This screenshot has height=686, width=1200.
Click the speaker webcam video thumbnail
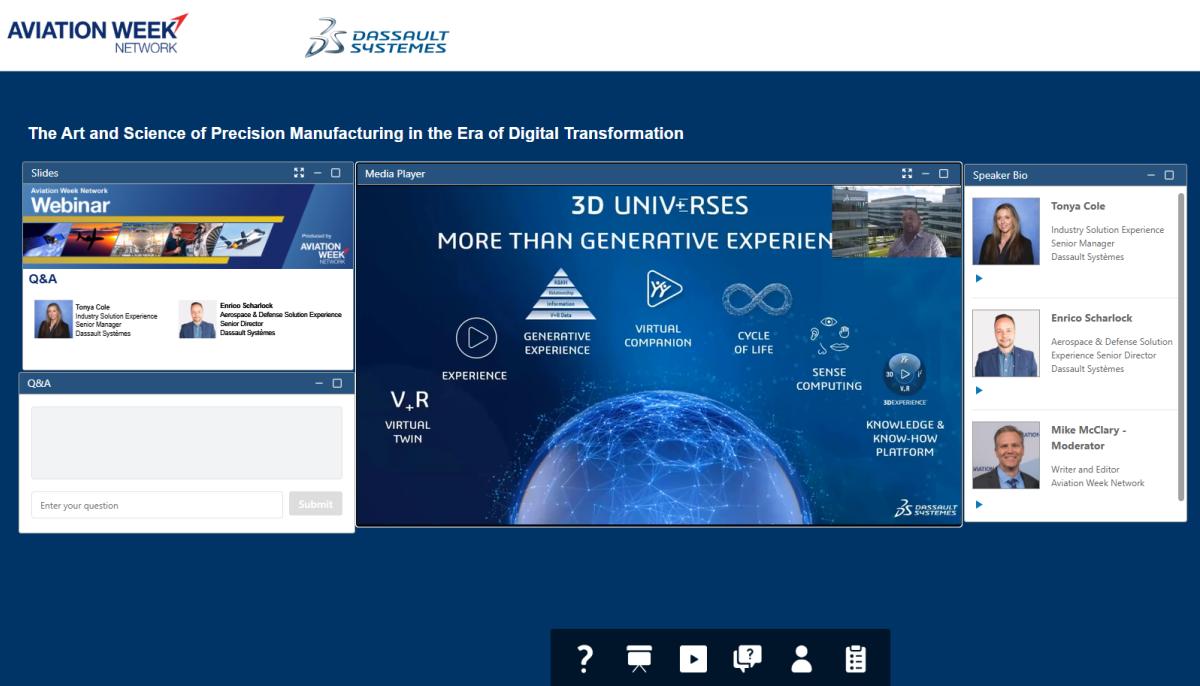click(x=896, y=222)
